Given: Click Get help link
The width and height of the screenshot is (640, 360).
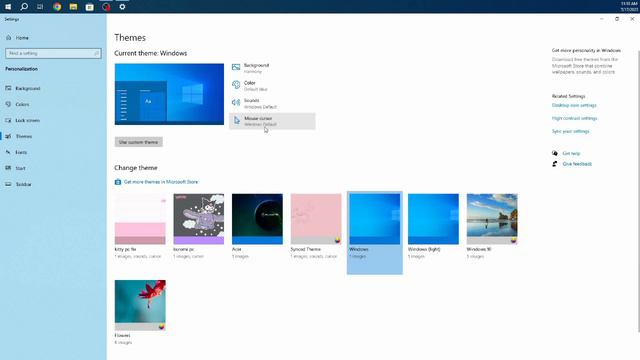Looking at the screenshot, I should click(x=571, y=153).
